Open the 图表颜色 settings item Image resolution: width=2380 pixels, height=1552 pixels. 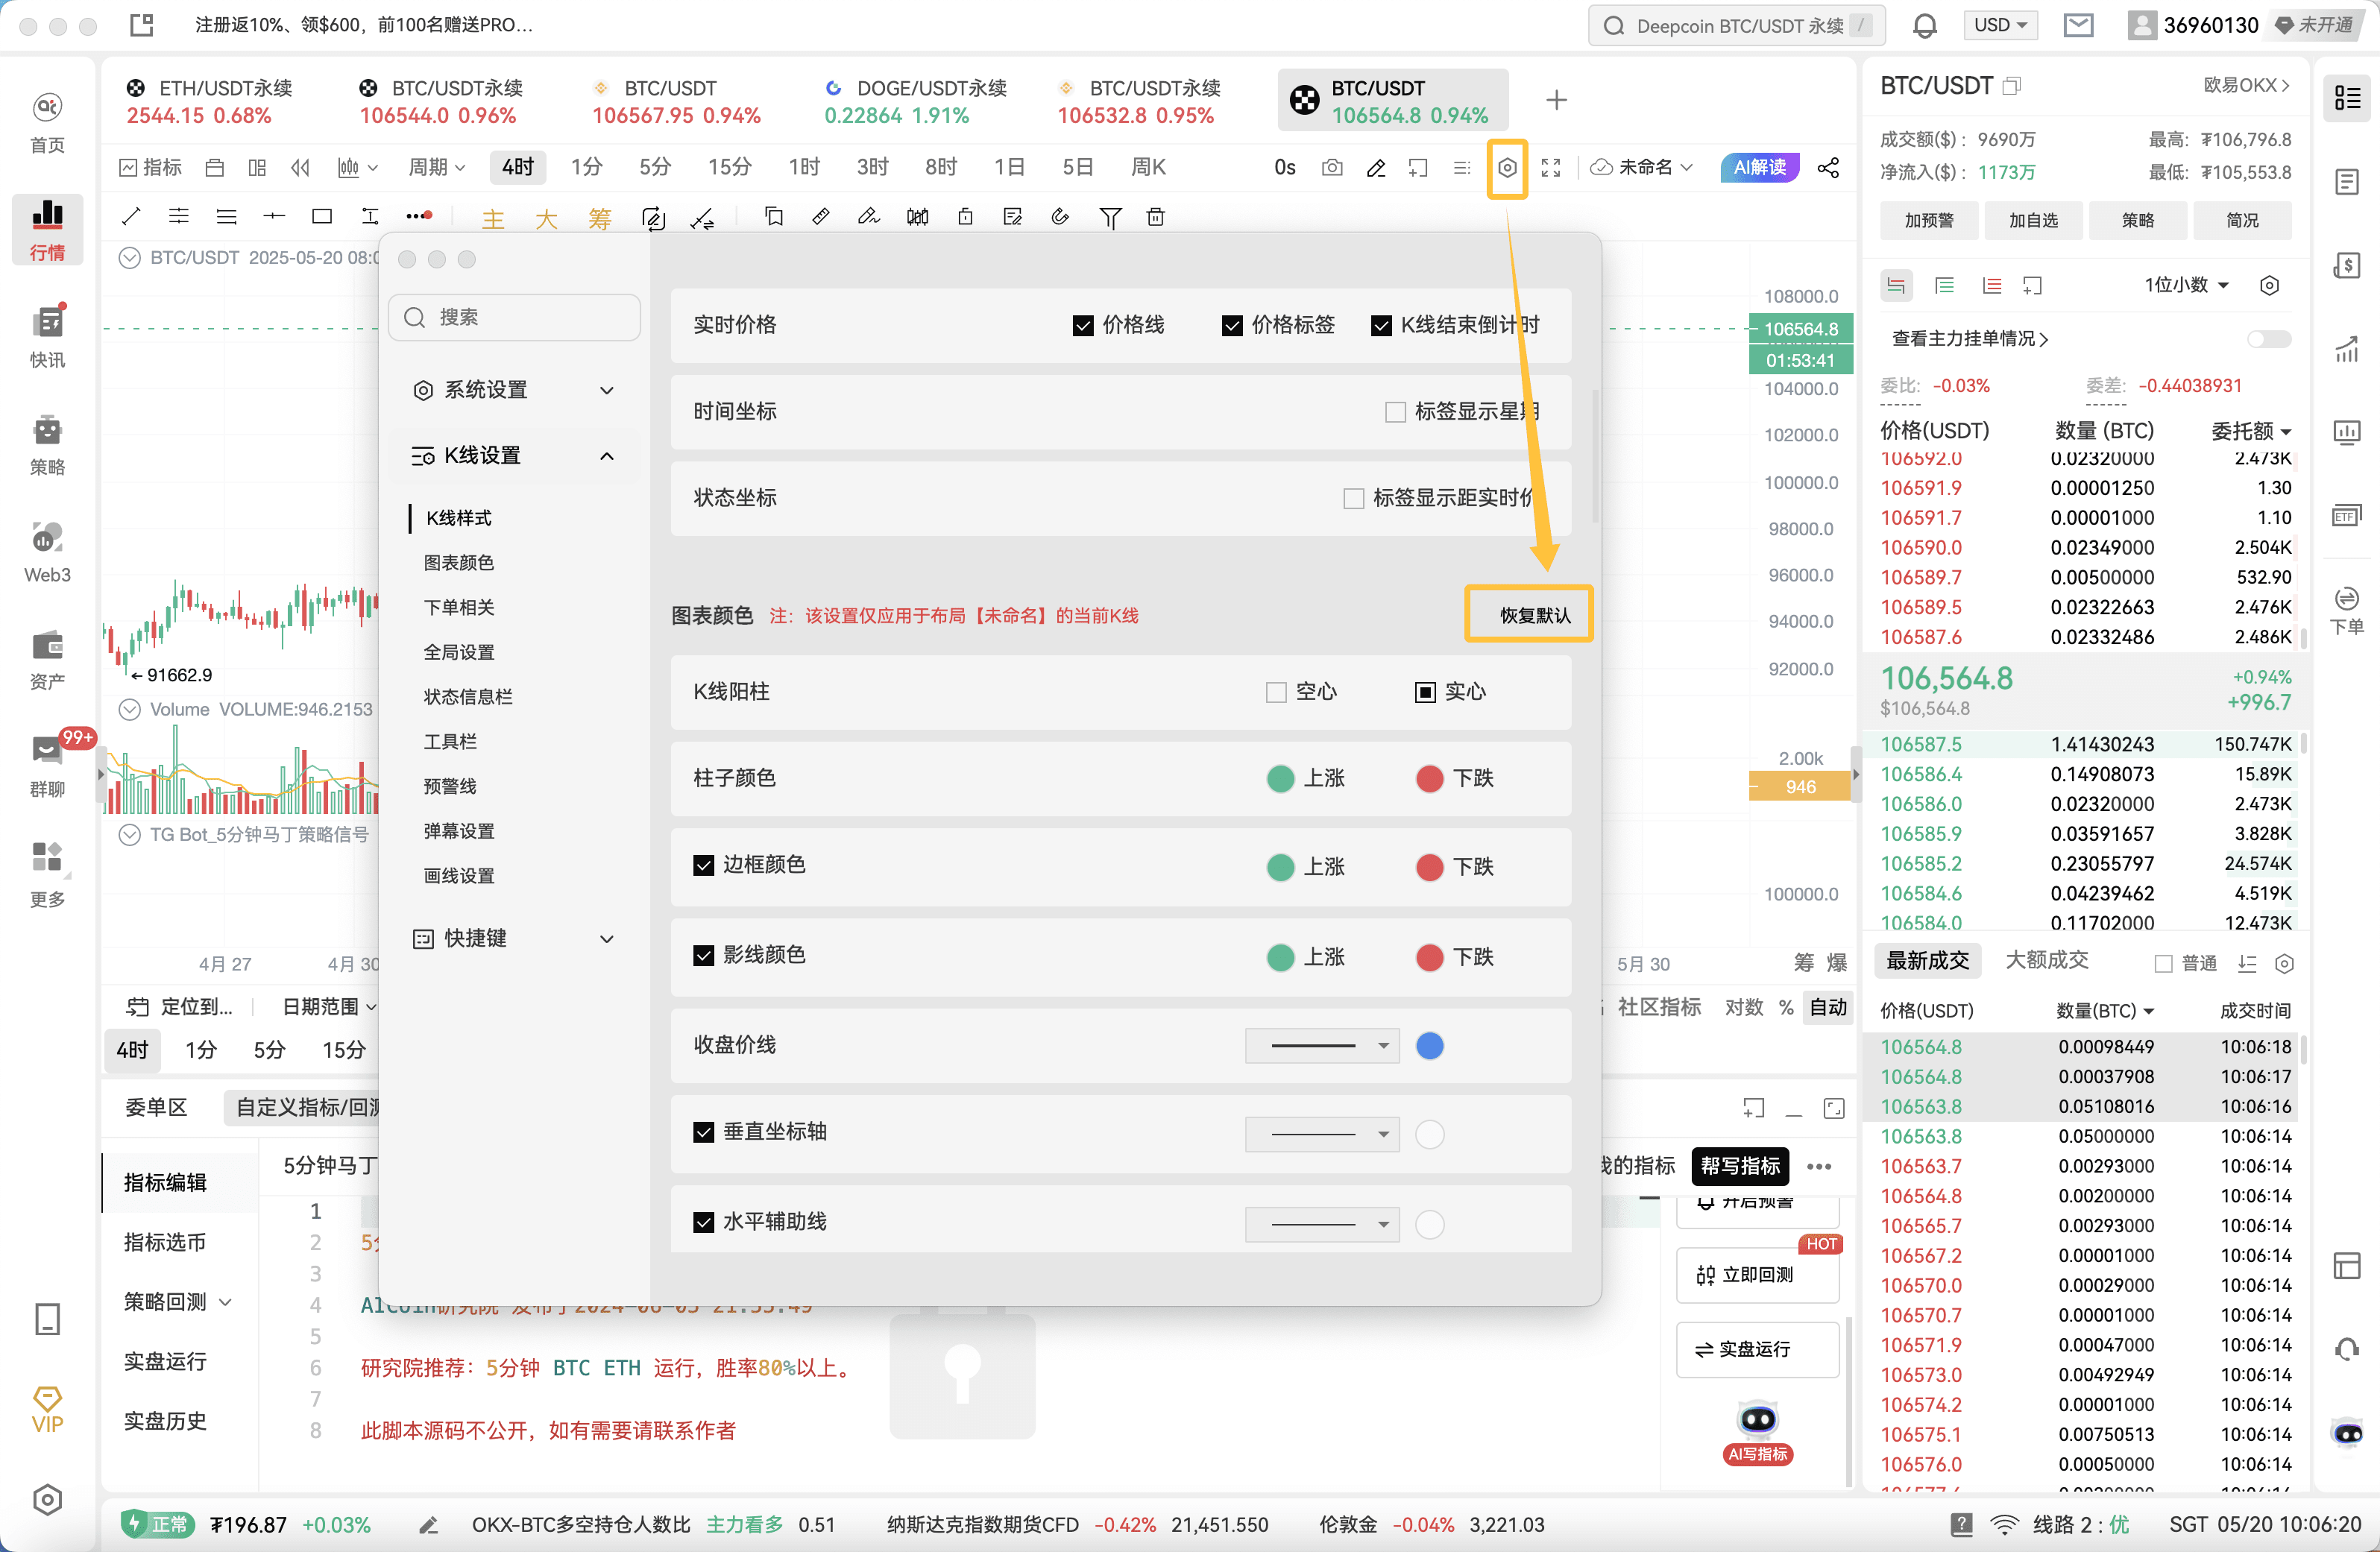459,563
